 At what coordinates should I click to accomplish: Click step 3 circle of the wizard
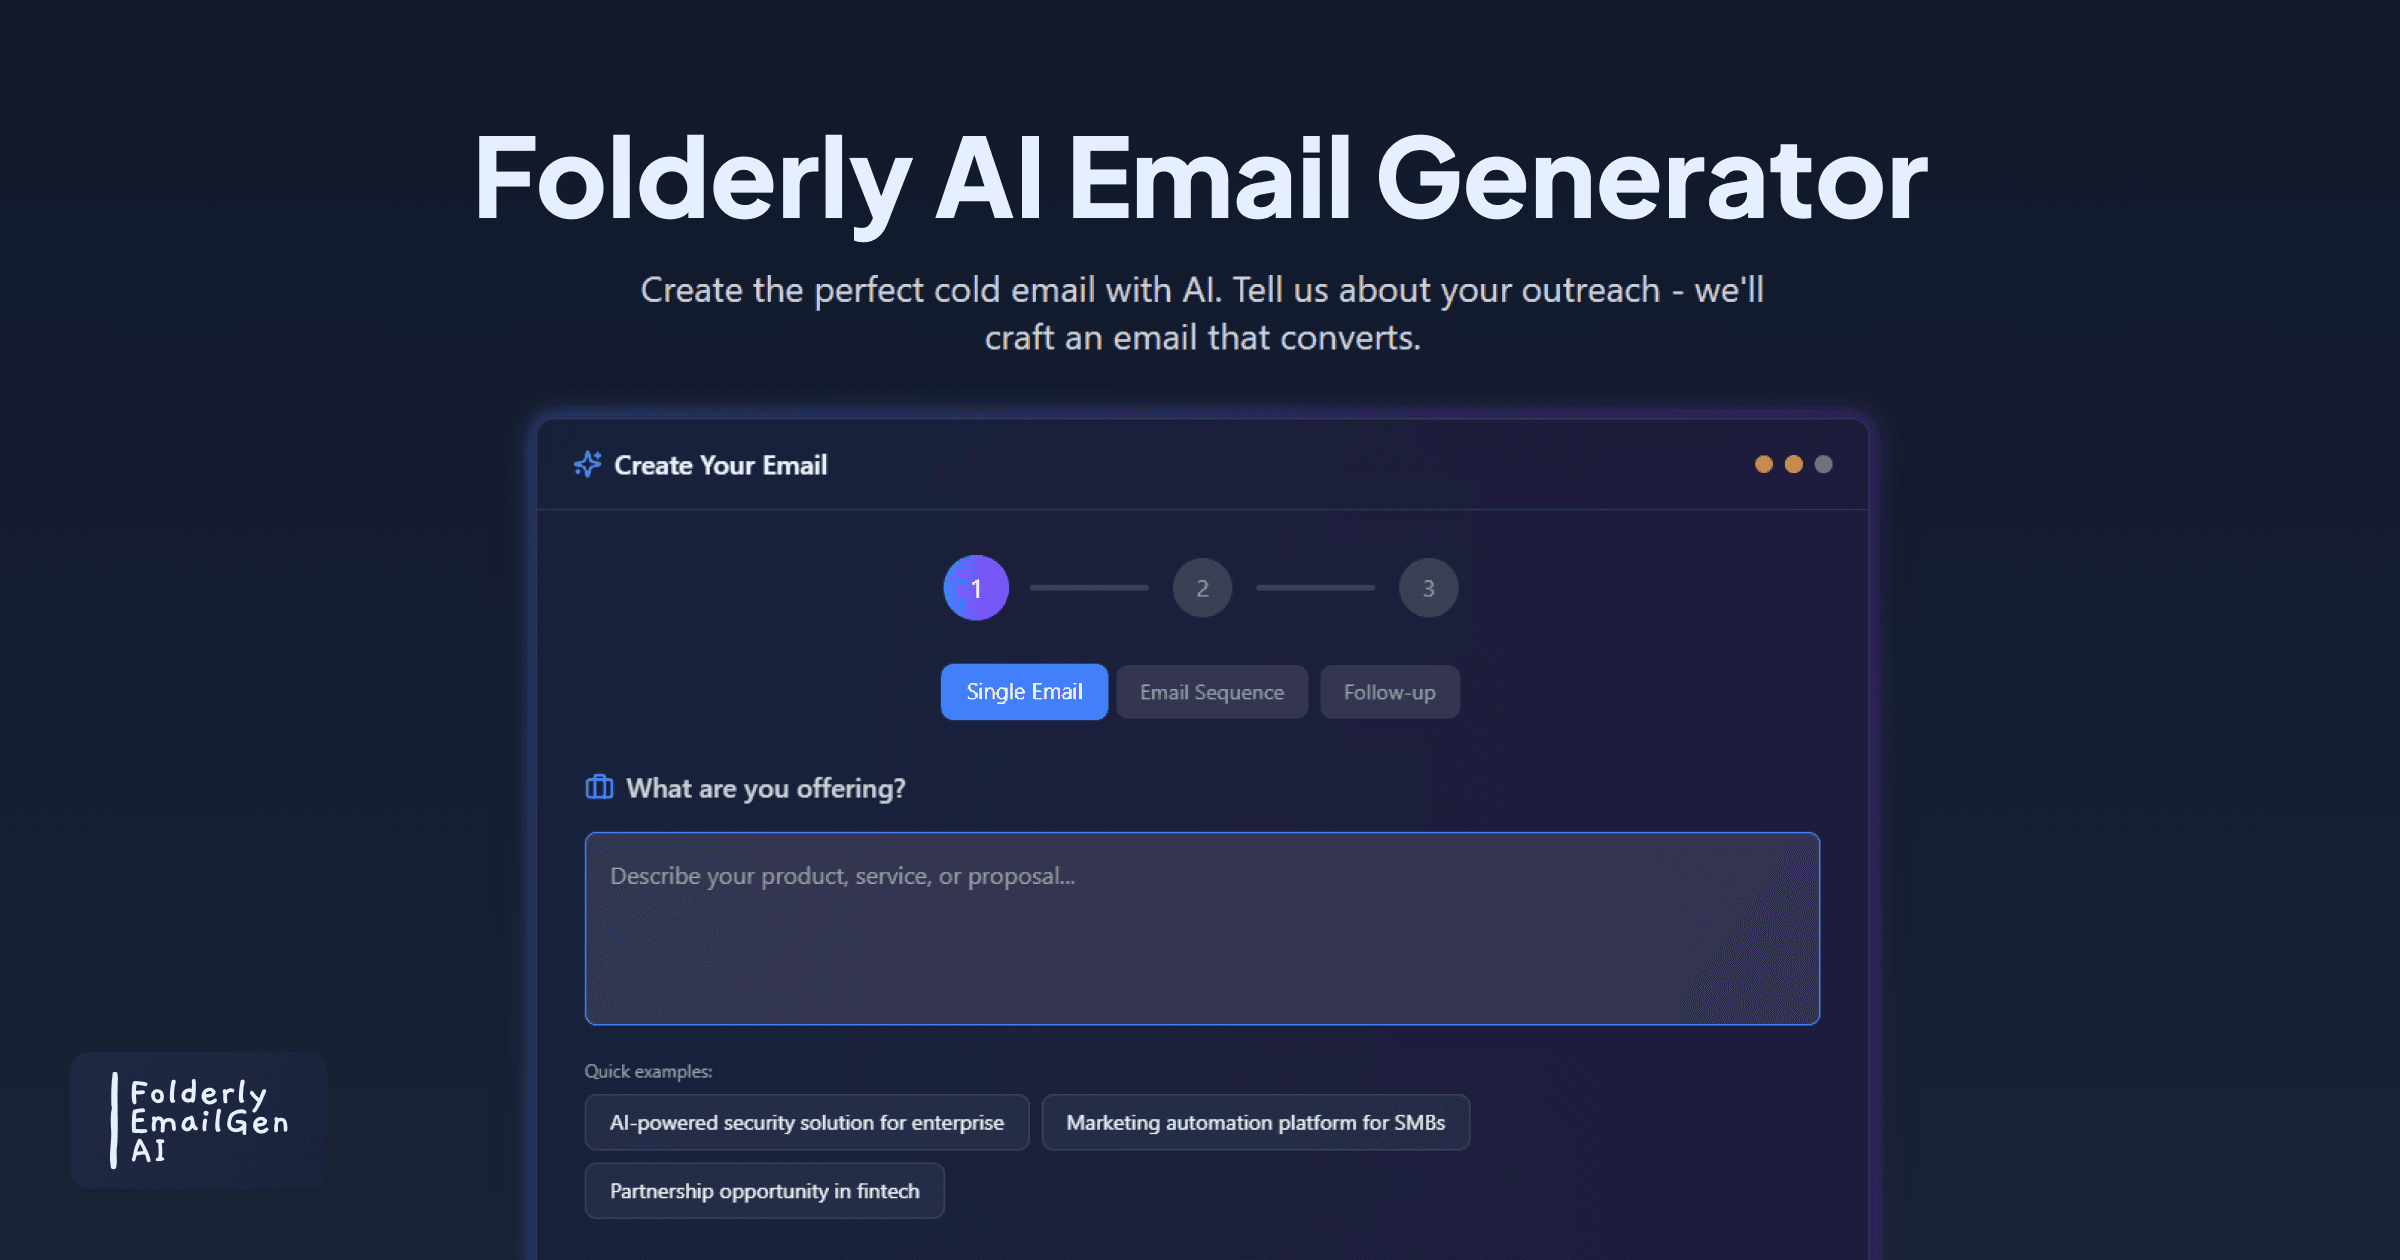coord(1428,588)
